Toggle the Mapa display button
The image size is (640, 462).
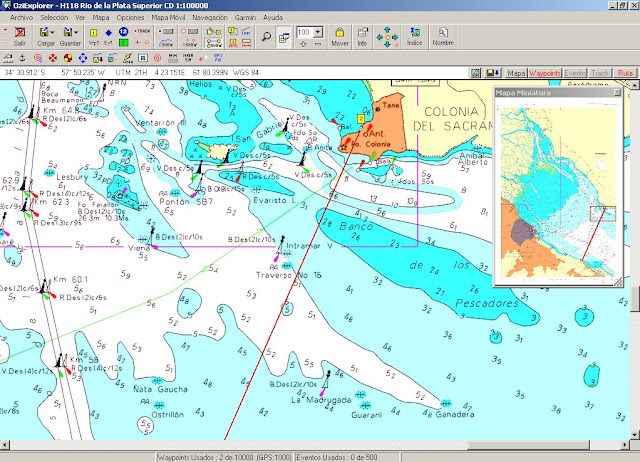point(516,73)
